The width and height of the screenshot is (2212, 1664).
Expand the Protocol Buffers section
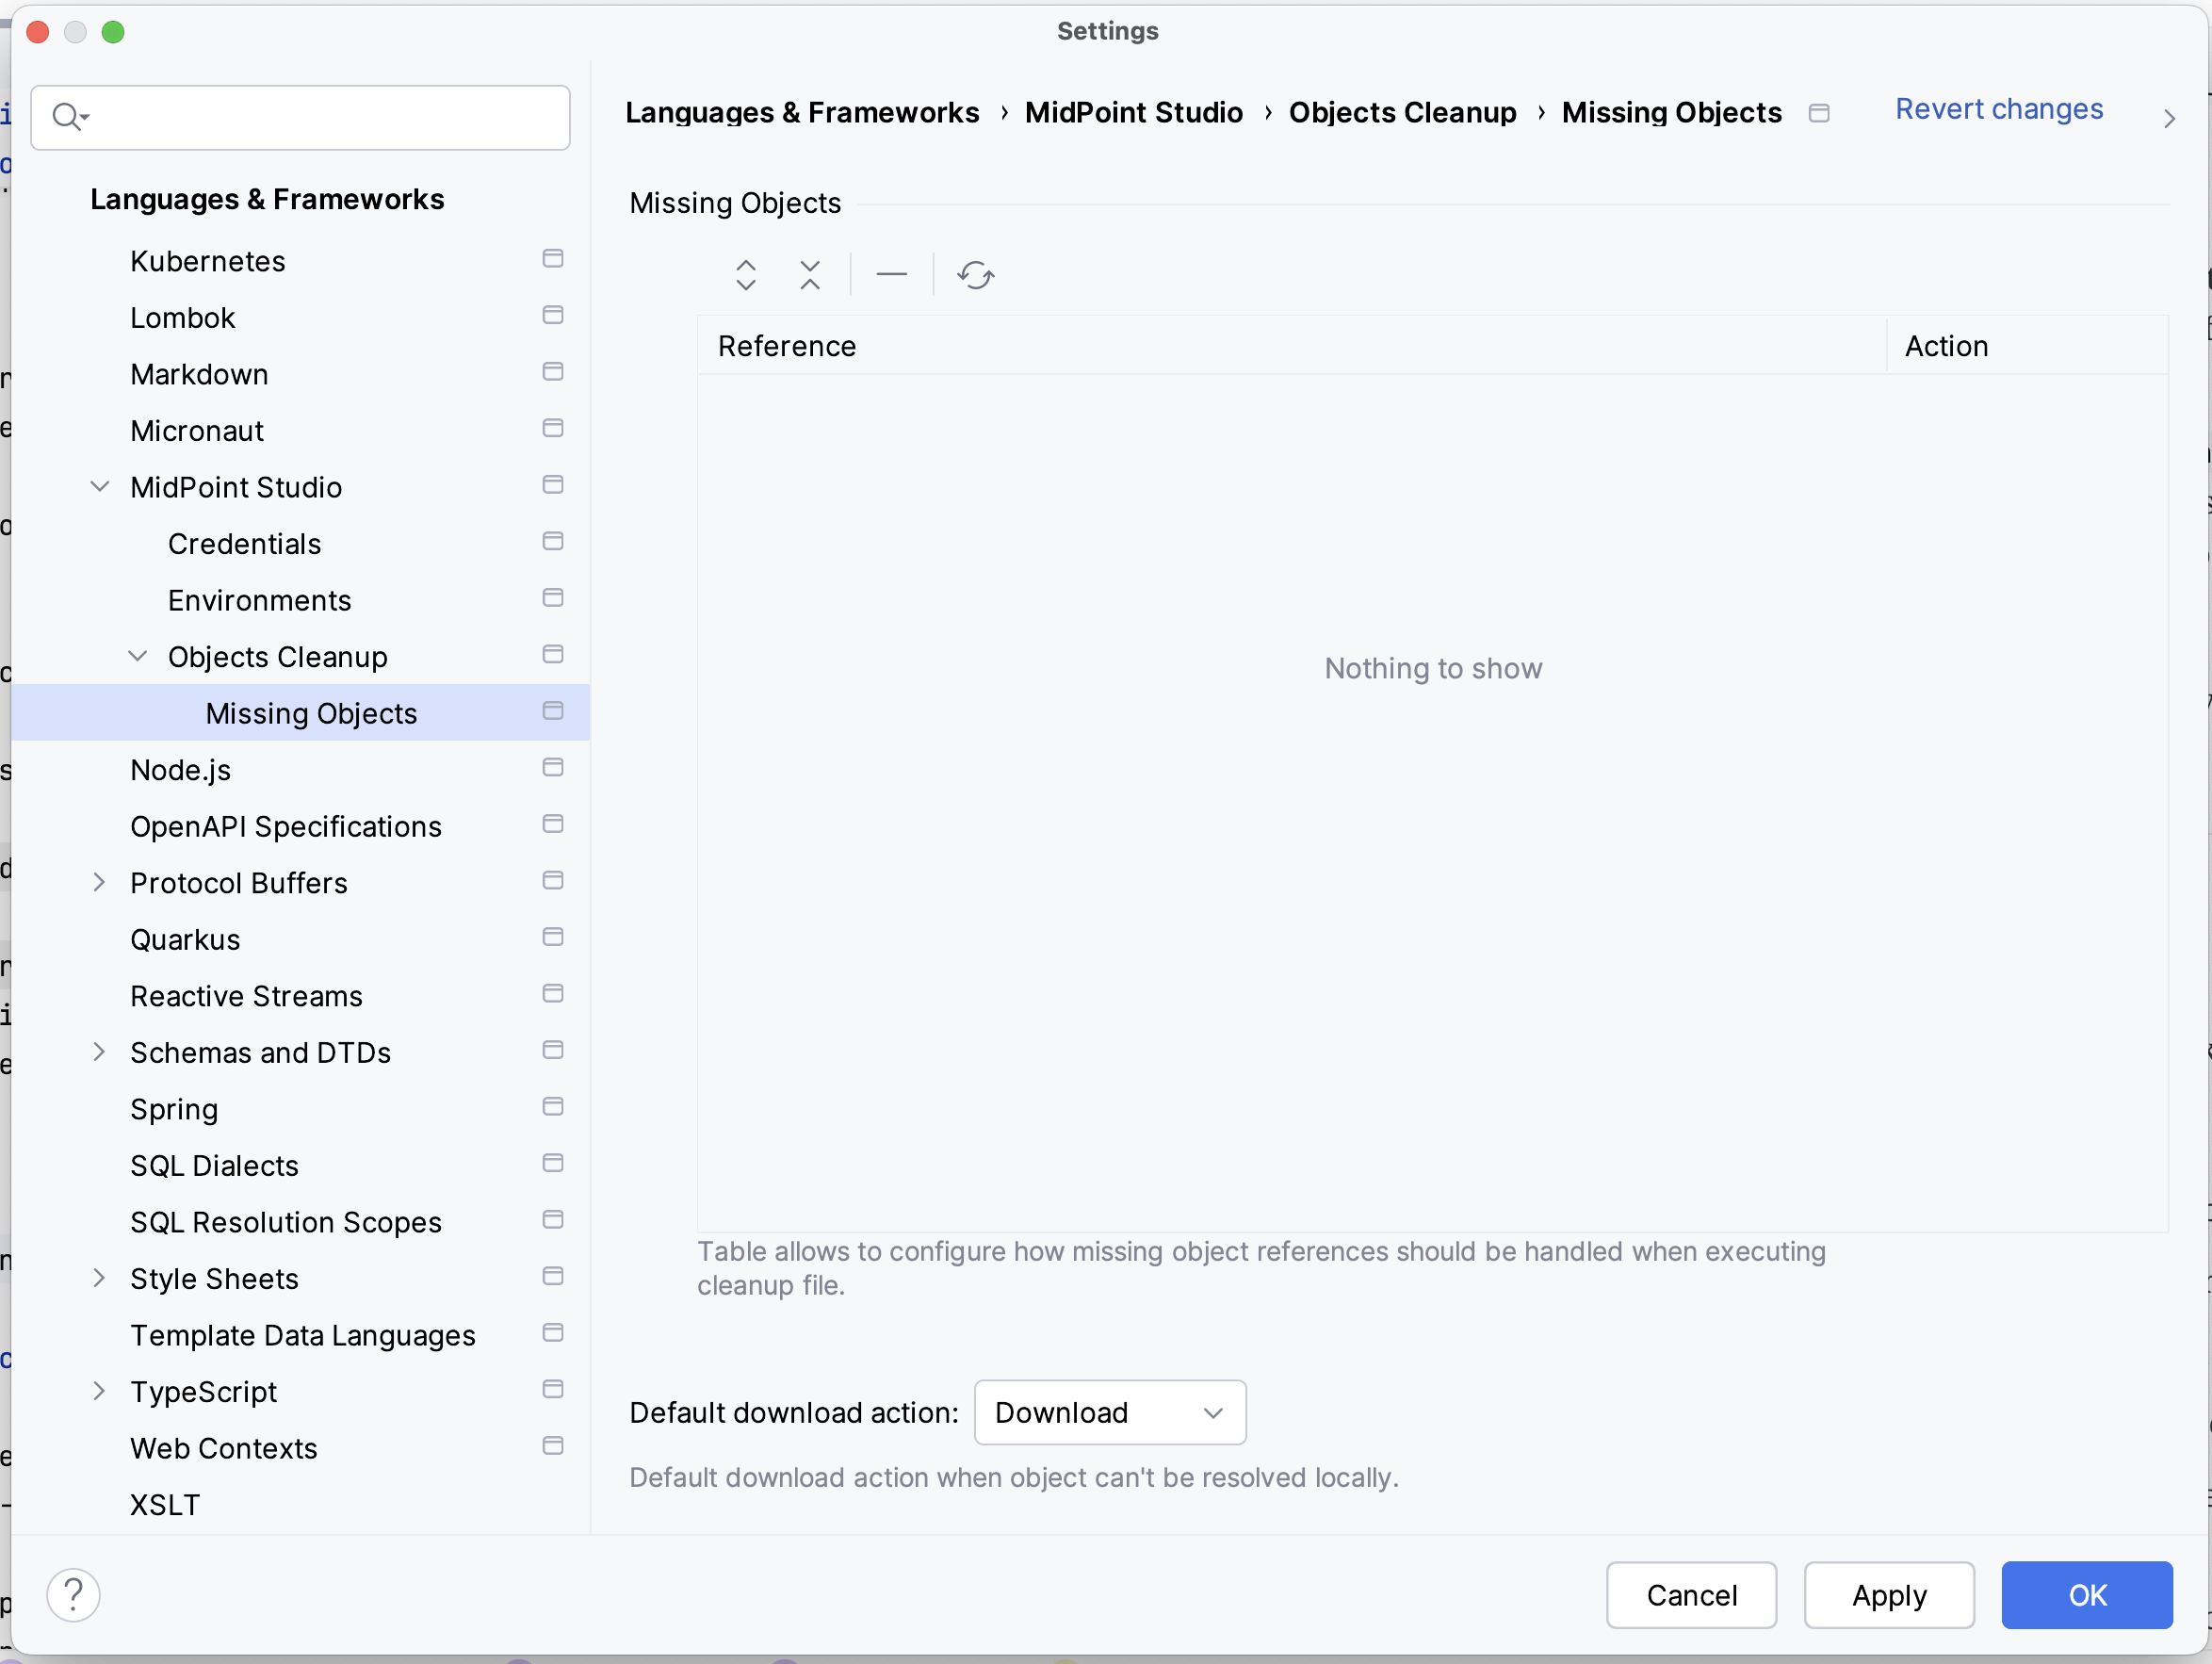pos(100,881)
